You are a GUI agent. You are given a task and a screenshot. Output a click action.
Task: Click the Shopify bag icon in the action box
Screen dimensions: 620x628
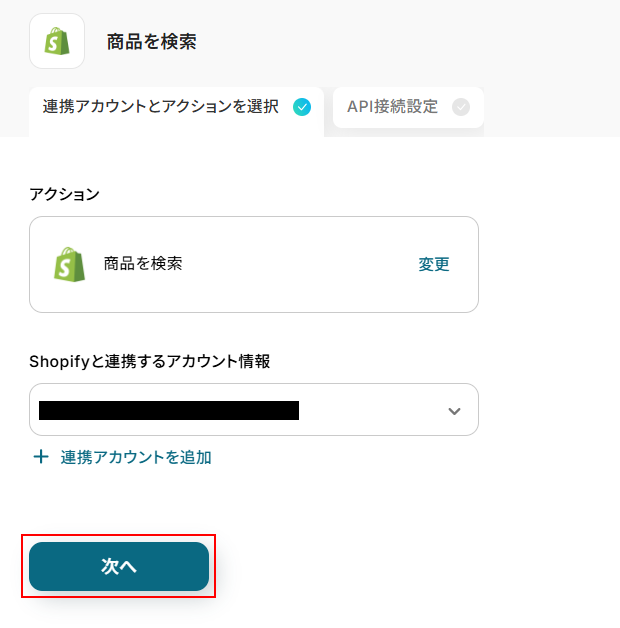pyautogui.click(x=69, y=265)
